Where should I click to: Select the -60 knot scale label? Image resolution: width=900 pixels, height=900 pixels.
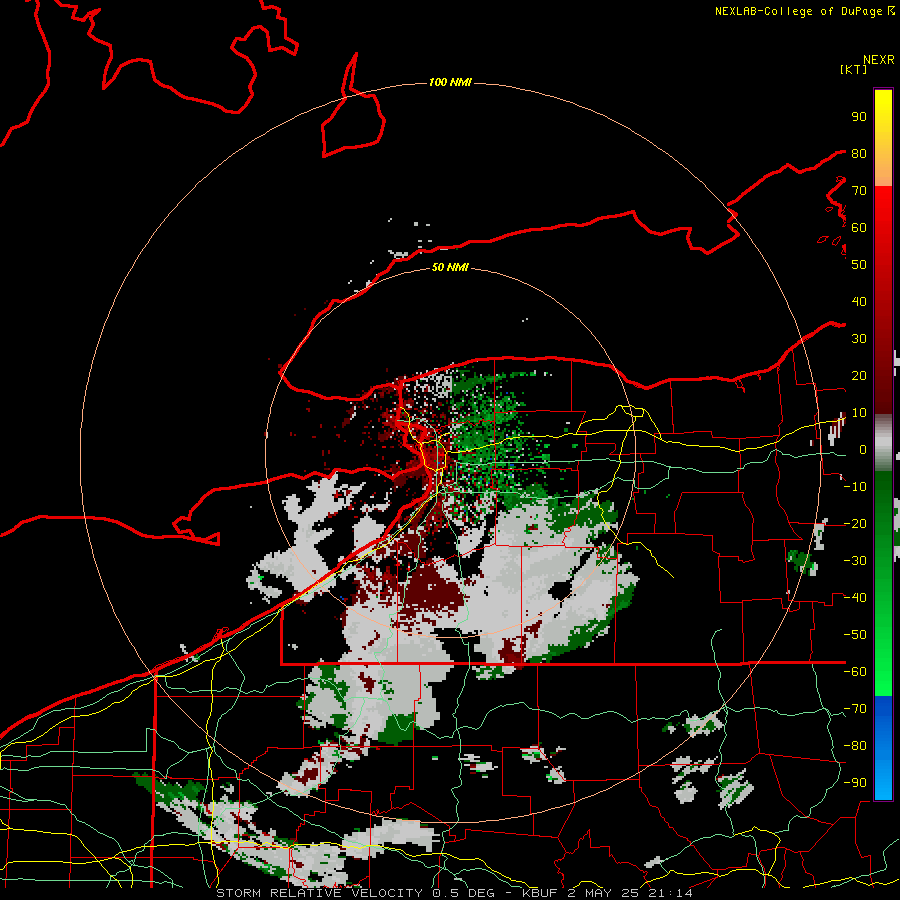pyautogui.click(x=855, y=672)
